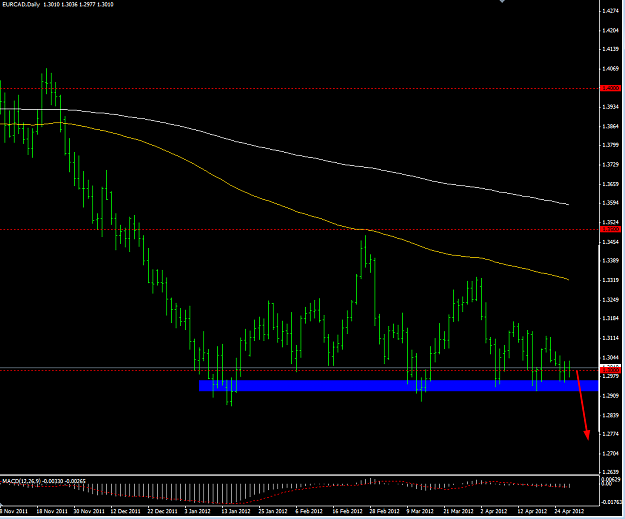Click the red 1.3000 price level tag
The image size is (625, 519).
pos(611,370)
